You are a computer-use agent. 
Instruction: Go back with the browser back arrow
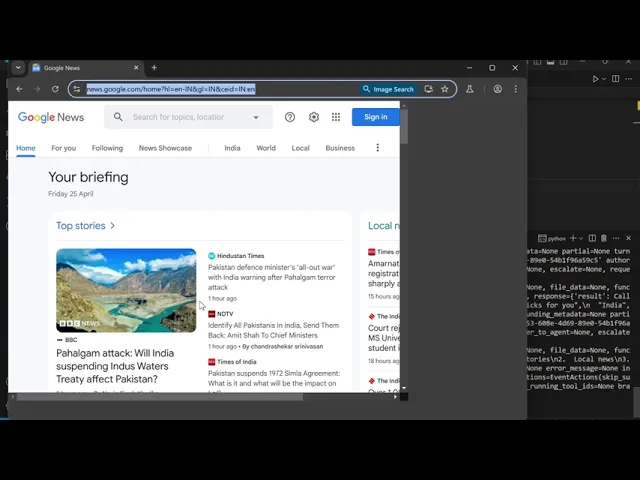point(19,89)
